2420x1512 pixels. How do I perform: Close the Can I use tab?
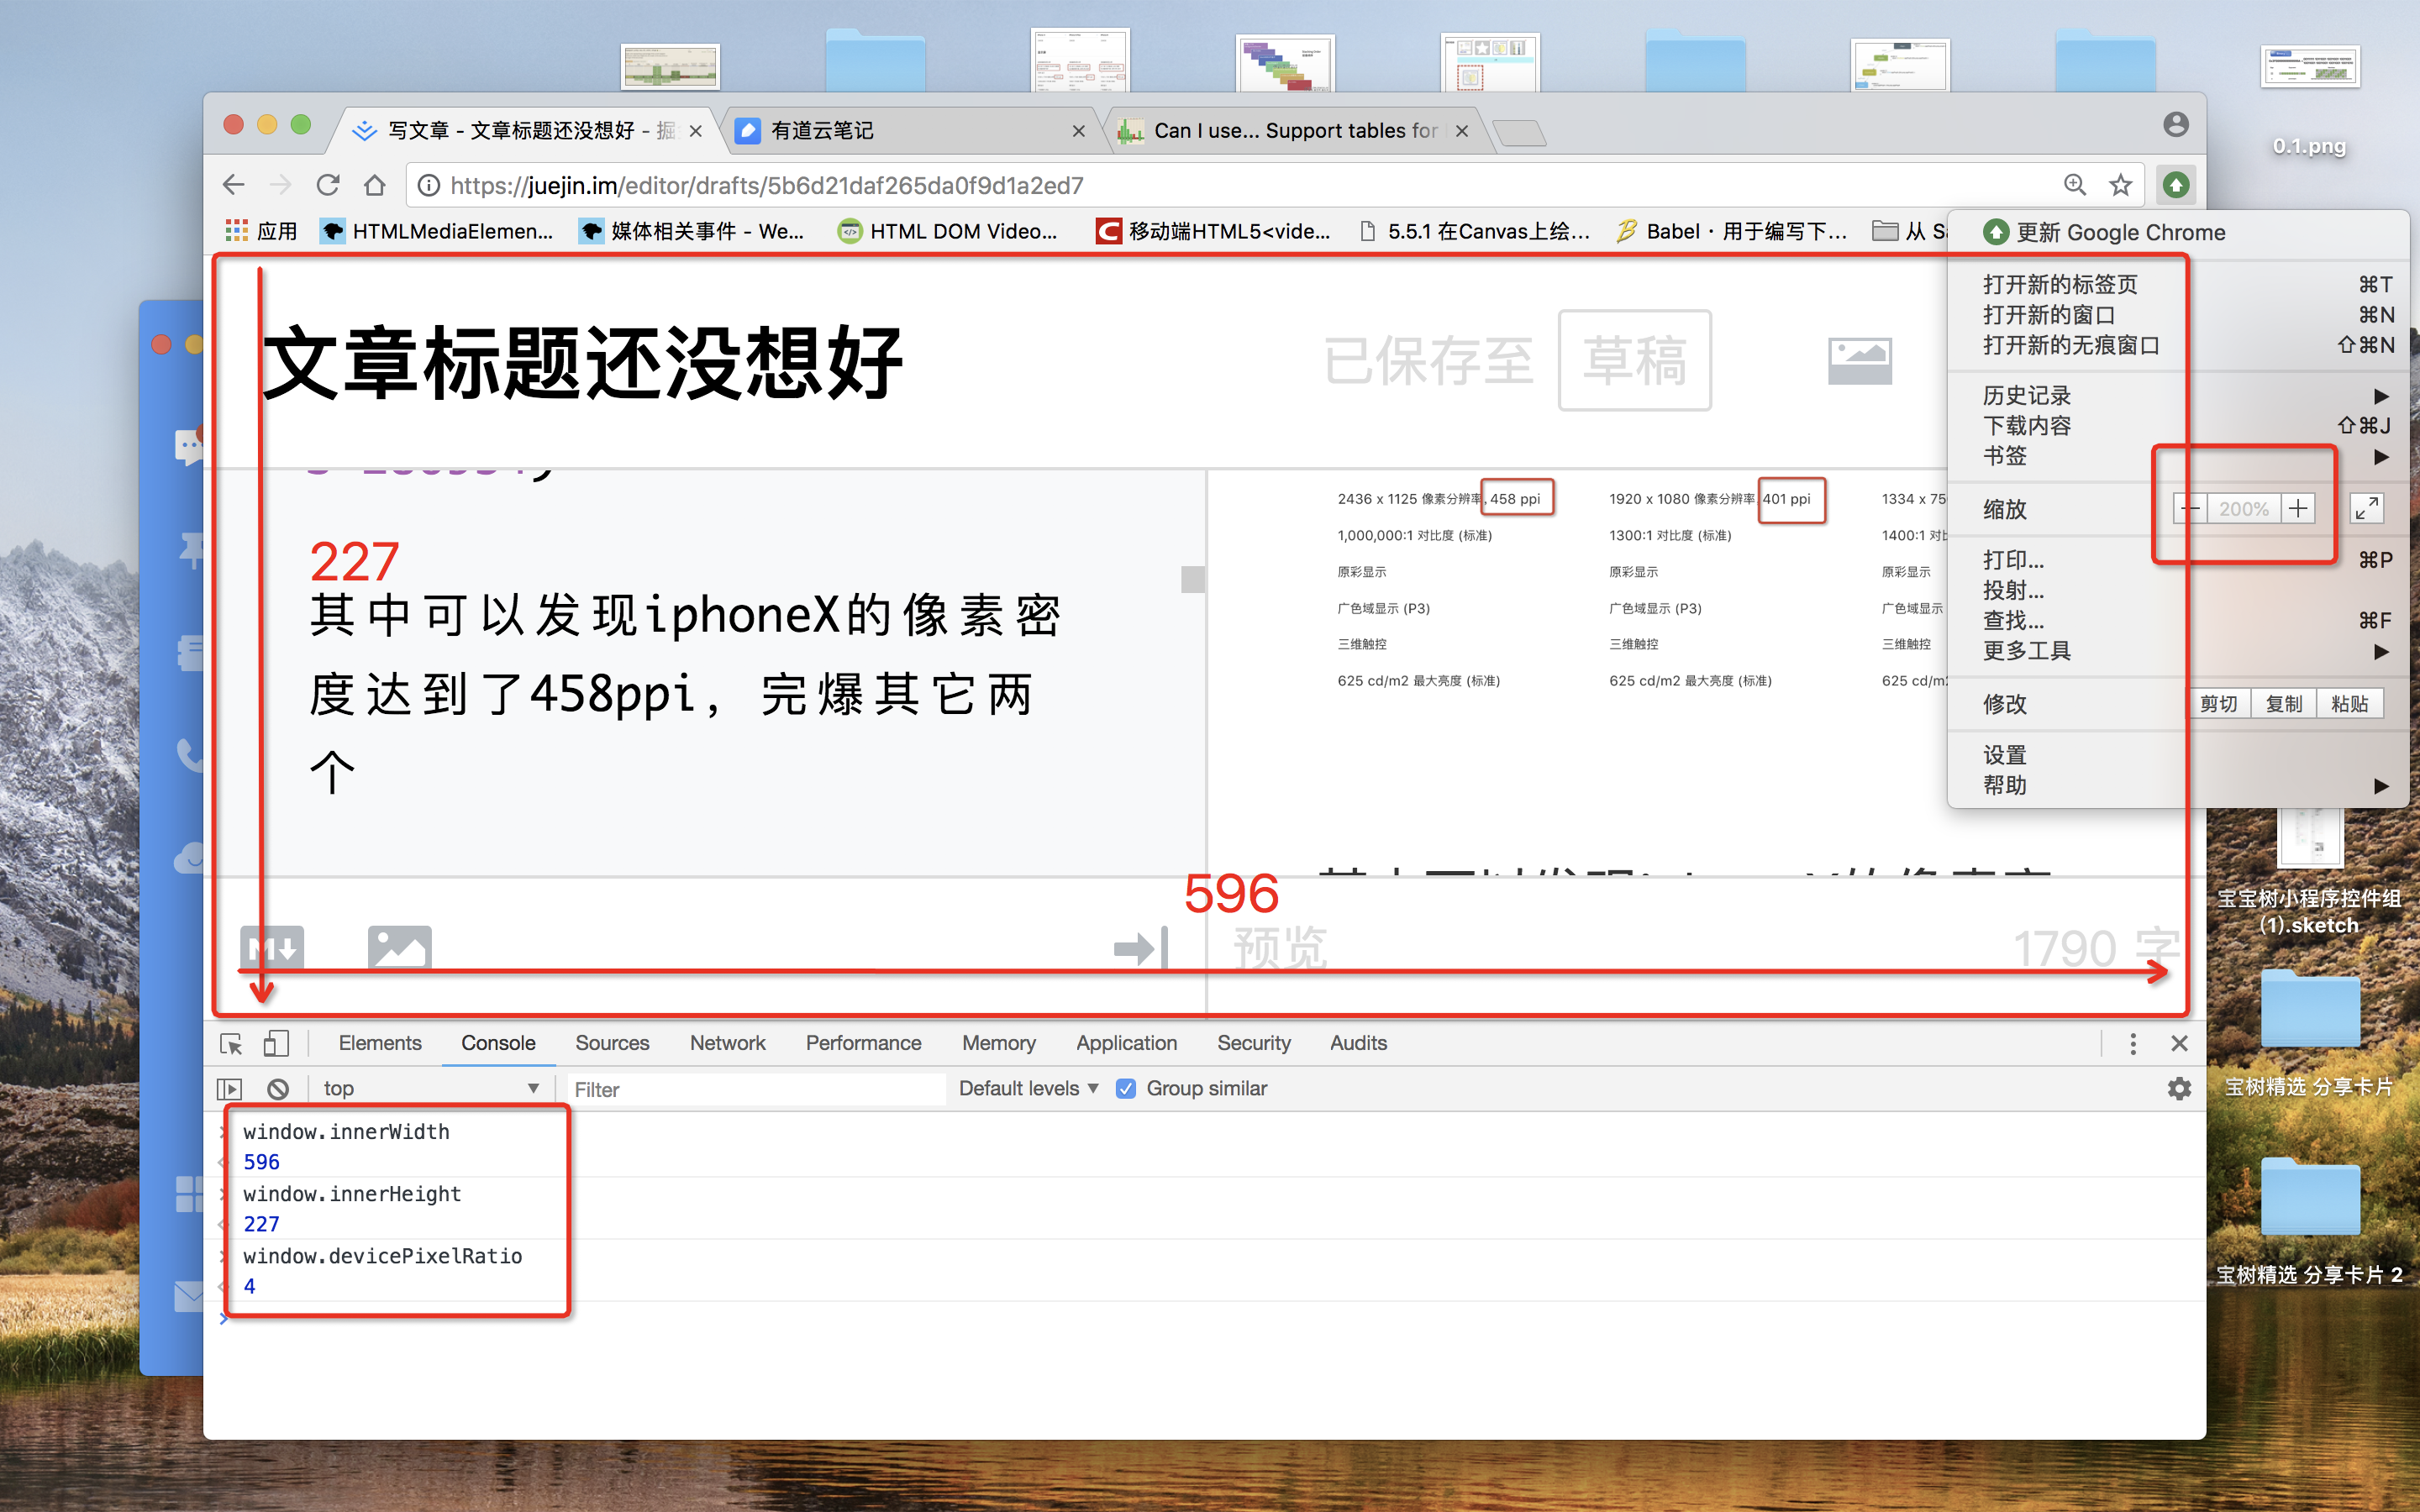point(1462,131)
